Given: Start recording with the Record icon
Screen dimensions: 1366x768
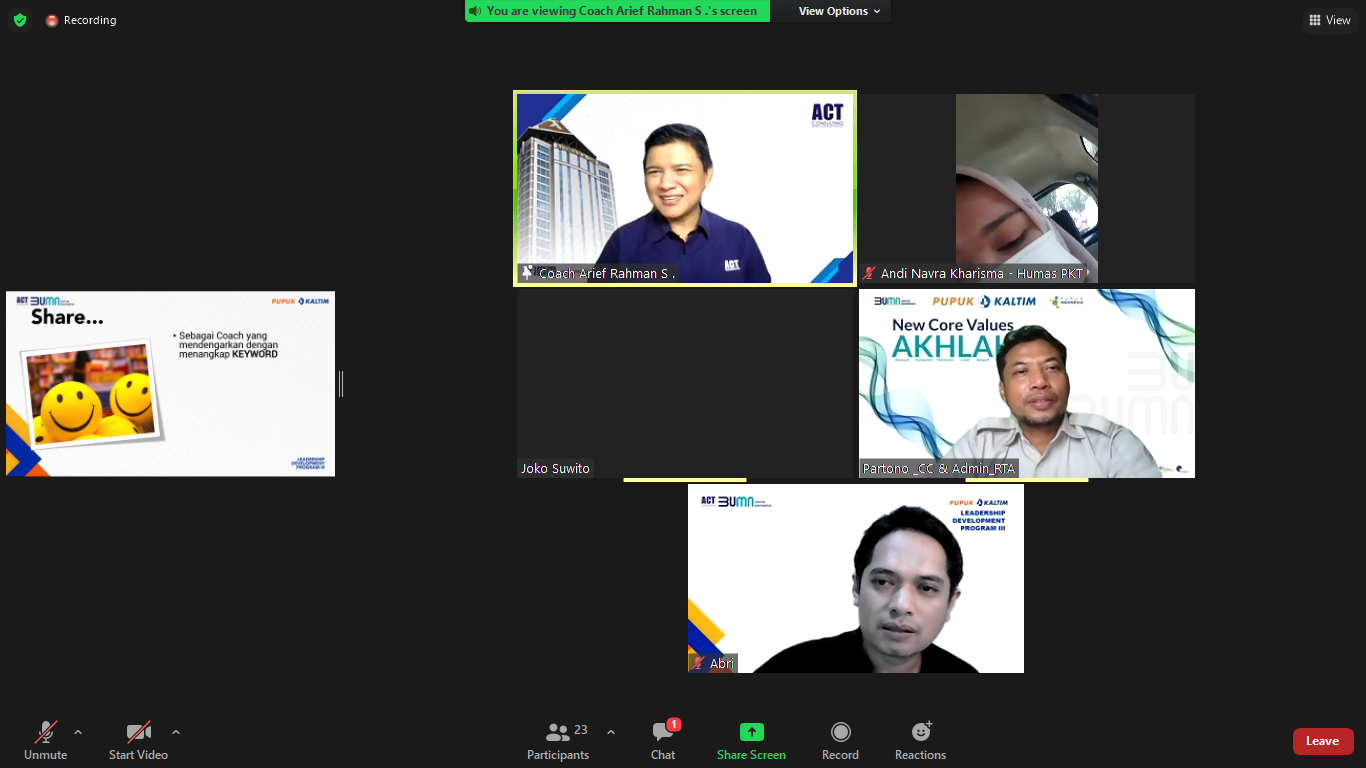Looking at the screenshot, I should [840, 732].
